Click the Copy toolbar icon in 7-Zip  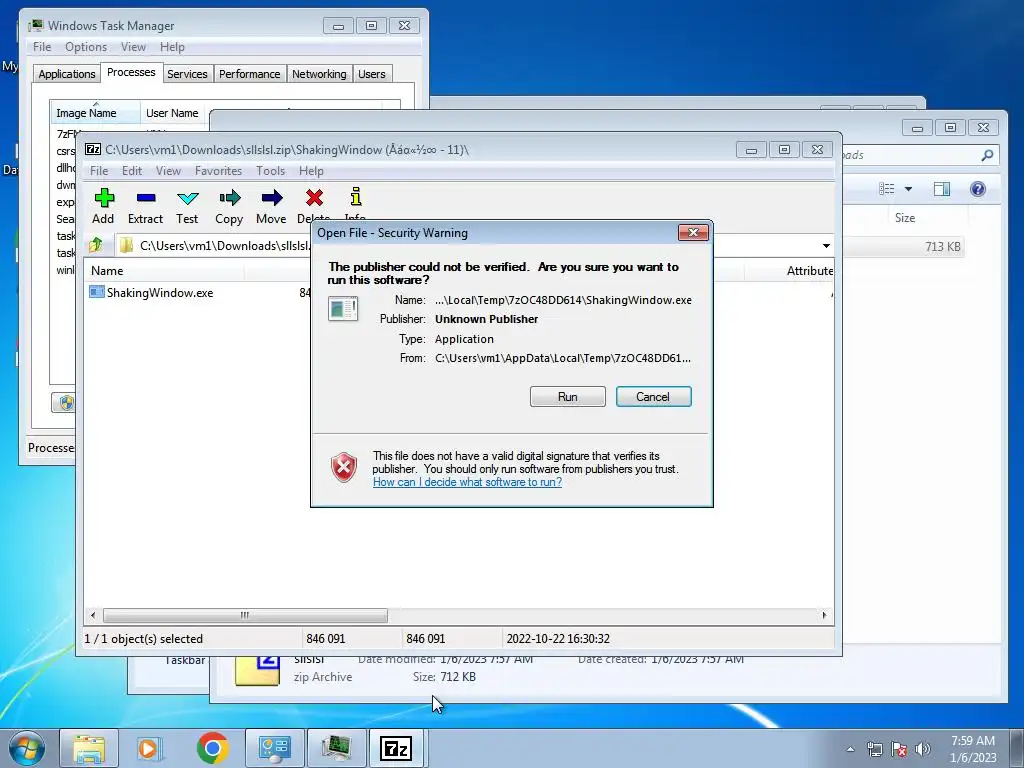point(229,198)
